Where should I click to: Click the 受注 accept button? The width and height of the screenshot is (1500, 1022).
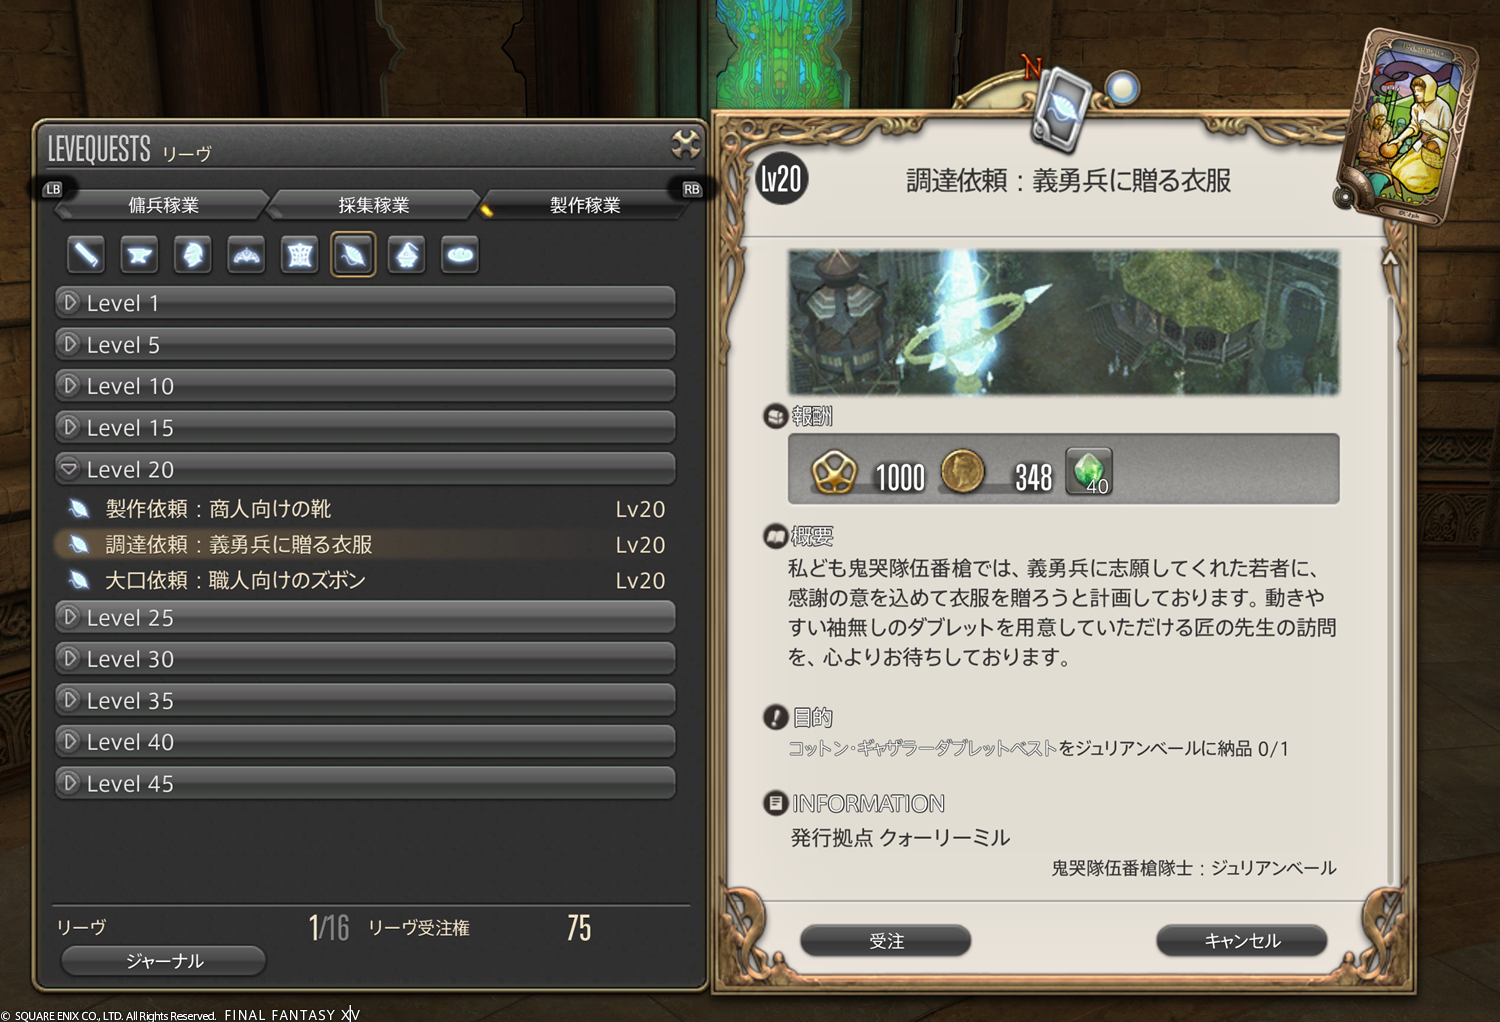point(886,941)
